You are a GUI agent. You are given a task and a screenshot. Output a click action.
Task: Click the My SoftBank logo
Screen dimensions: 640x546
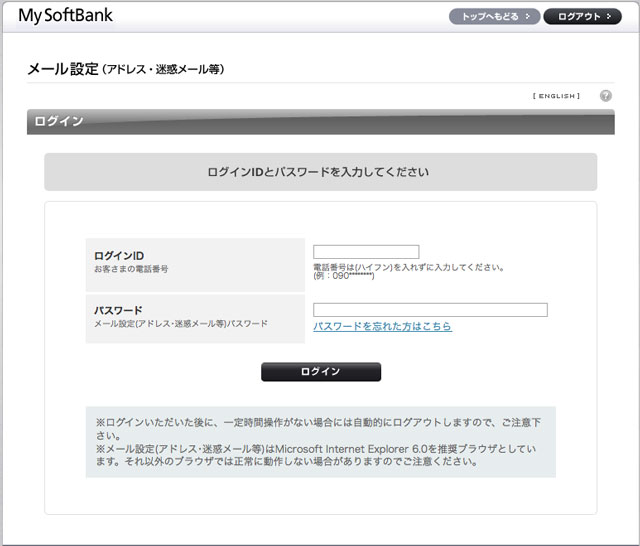coord(66,16)
